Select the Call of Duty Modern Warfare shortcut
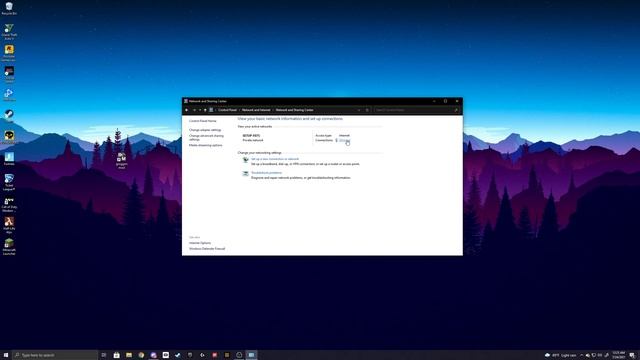This screenshot has height=360, width=640. pyautogui.click(x=9, y=204)
